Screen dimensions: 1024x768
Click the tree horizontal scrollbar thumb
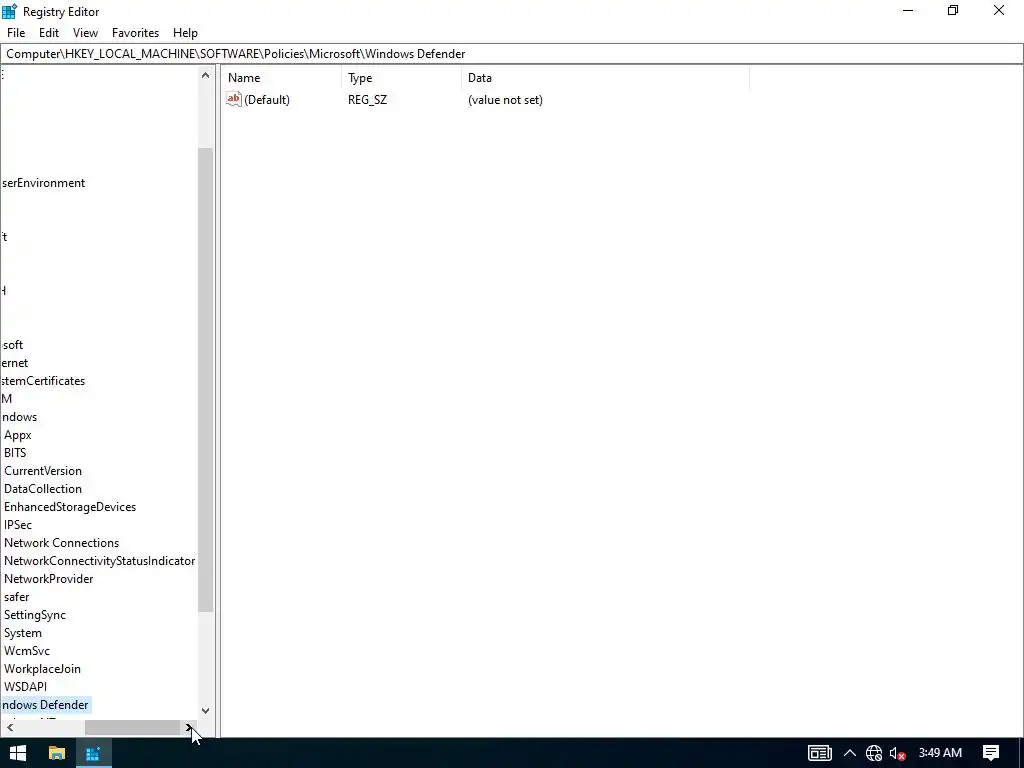point(133,727)
